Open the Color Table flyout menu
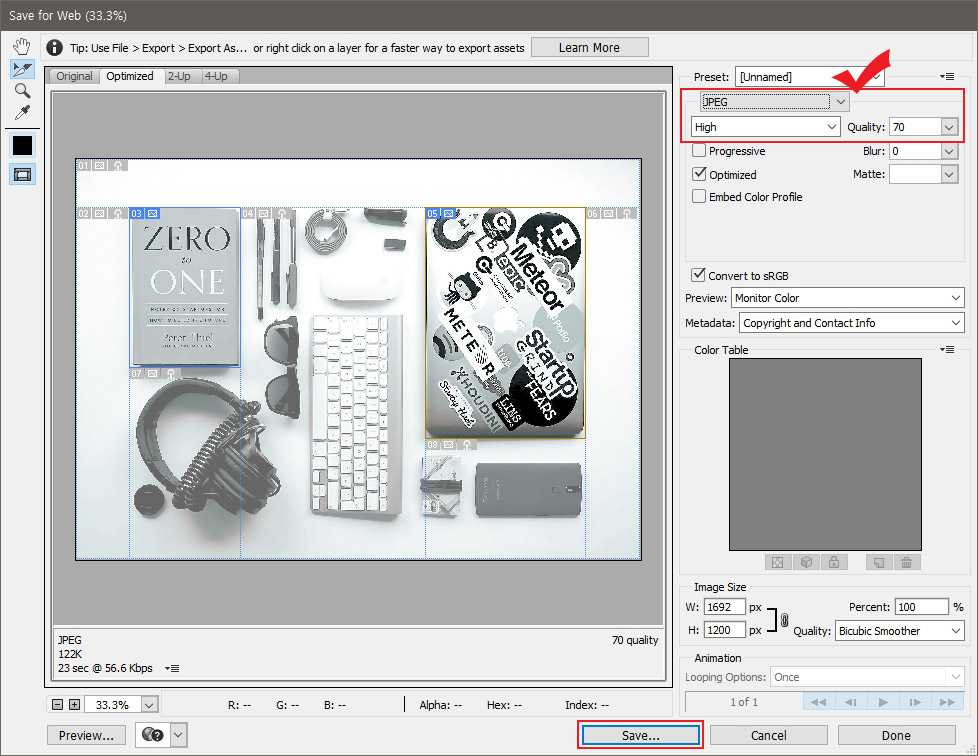This screenshot has height=756, width=978. pyautogui.click(x=947, y=349)
